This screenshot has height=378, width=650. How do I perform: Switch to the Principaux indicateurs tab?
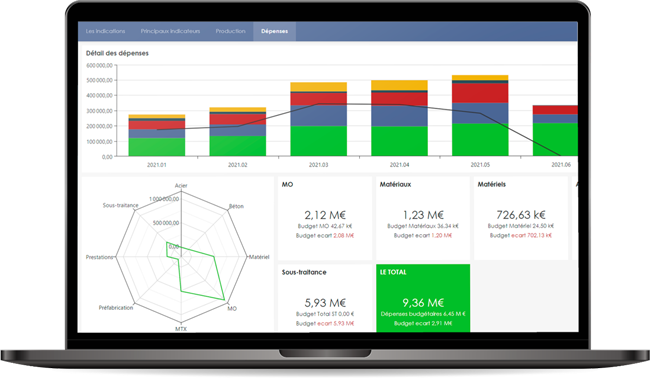pos(170,31)
